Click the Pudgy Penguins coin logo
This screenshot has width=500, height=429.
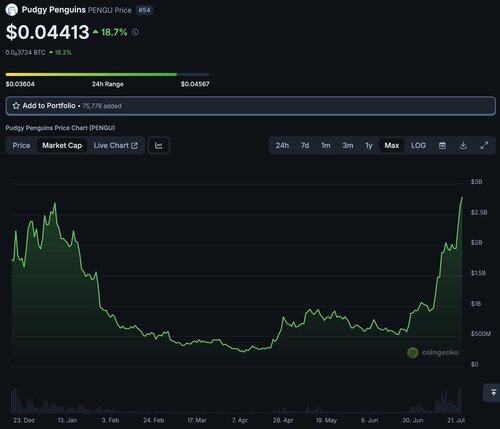(x=11, y=10)
